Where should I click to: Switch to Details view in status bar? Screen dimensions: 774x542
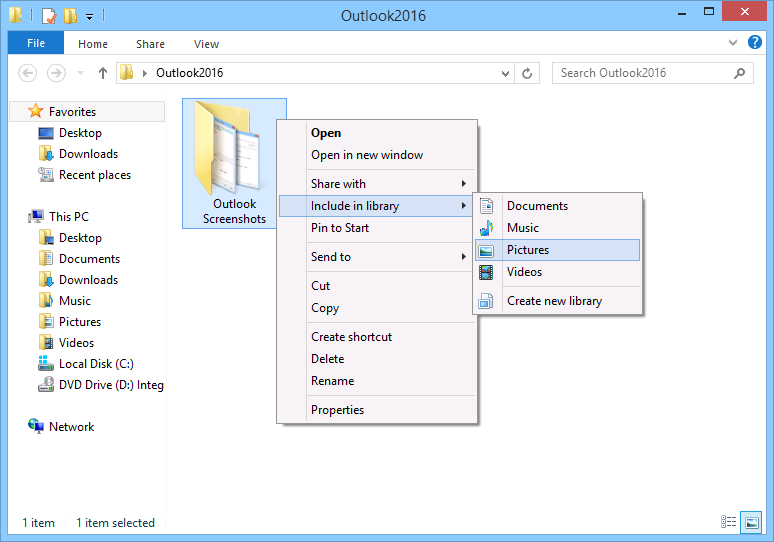click(x=729, y=522)
